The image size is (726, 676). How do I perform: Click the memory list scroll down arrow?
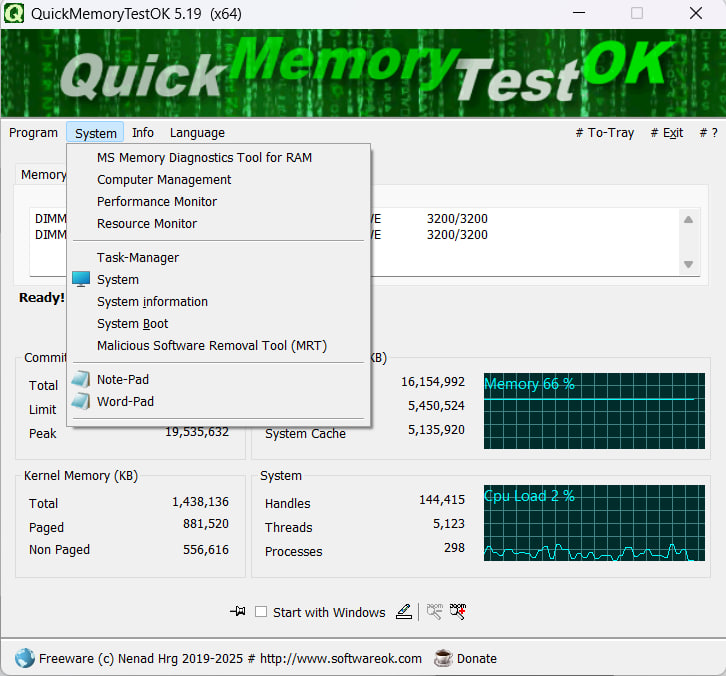click(688, 264)
